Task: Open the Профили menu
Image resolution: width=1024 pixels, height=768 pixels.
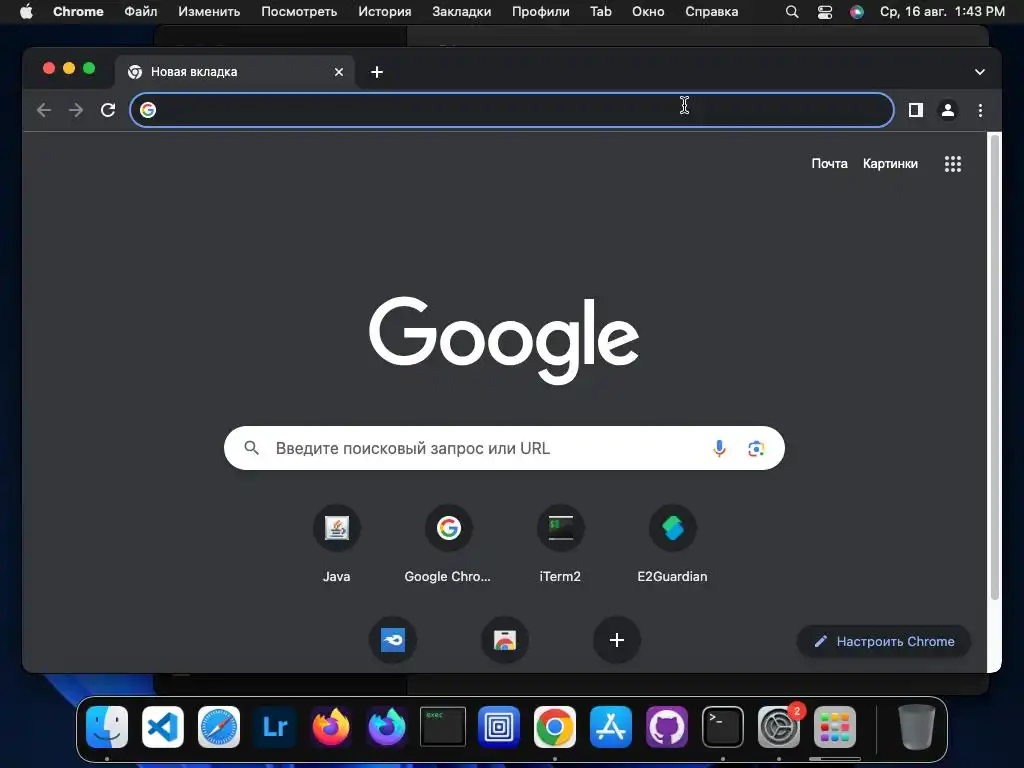Action: [x=541, y=12]
